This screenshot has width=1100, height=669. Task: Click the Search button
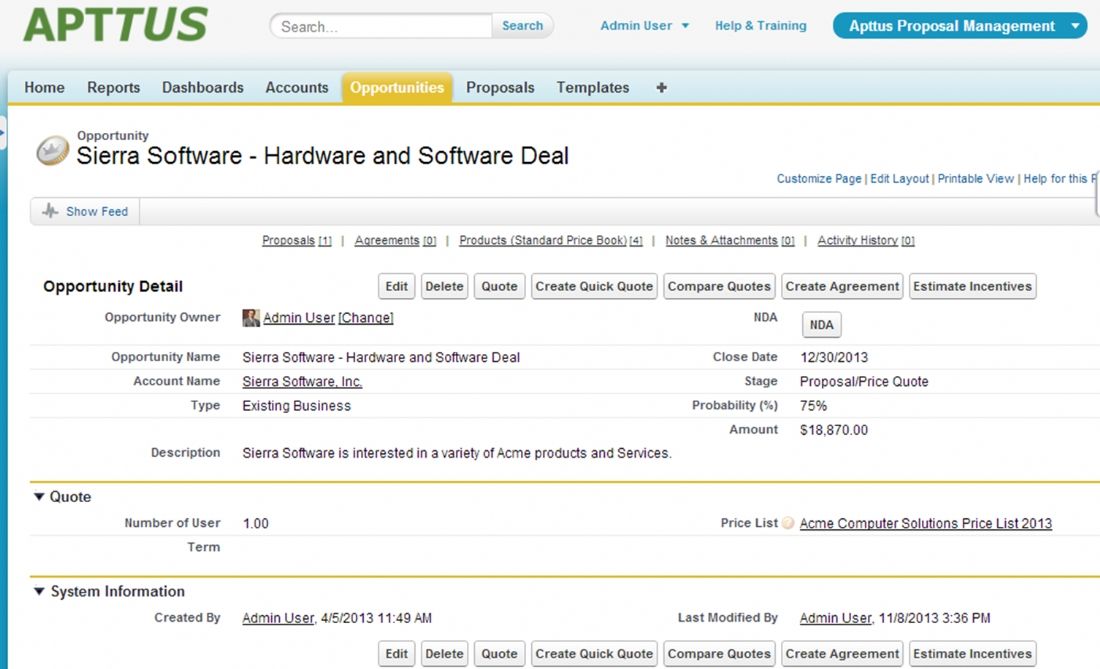[x=523, y=26]
